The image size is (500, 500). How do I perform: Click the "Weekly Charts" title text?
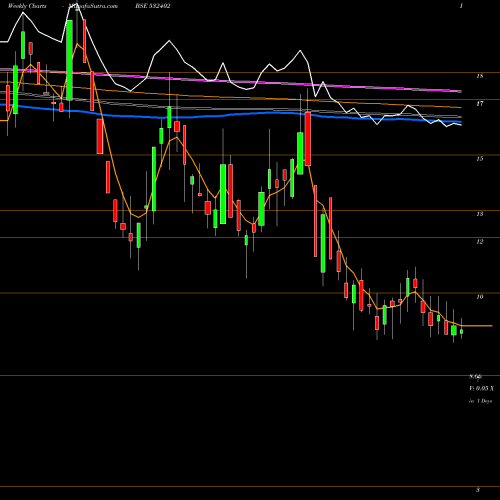point(27,6)
